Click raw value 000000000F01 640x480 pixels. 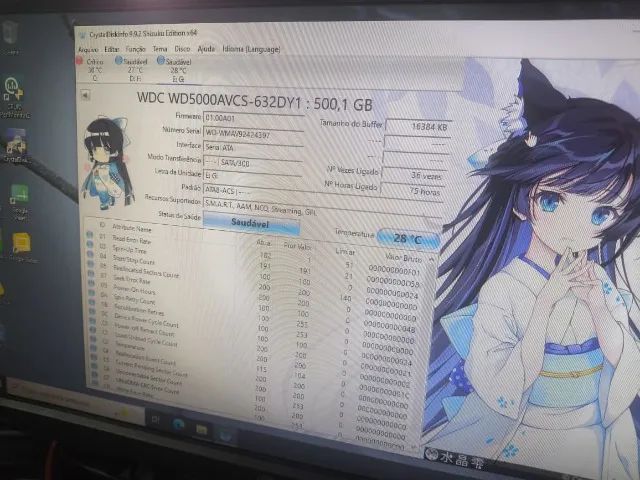pyautogui.click(x=393, y=270)
